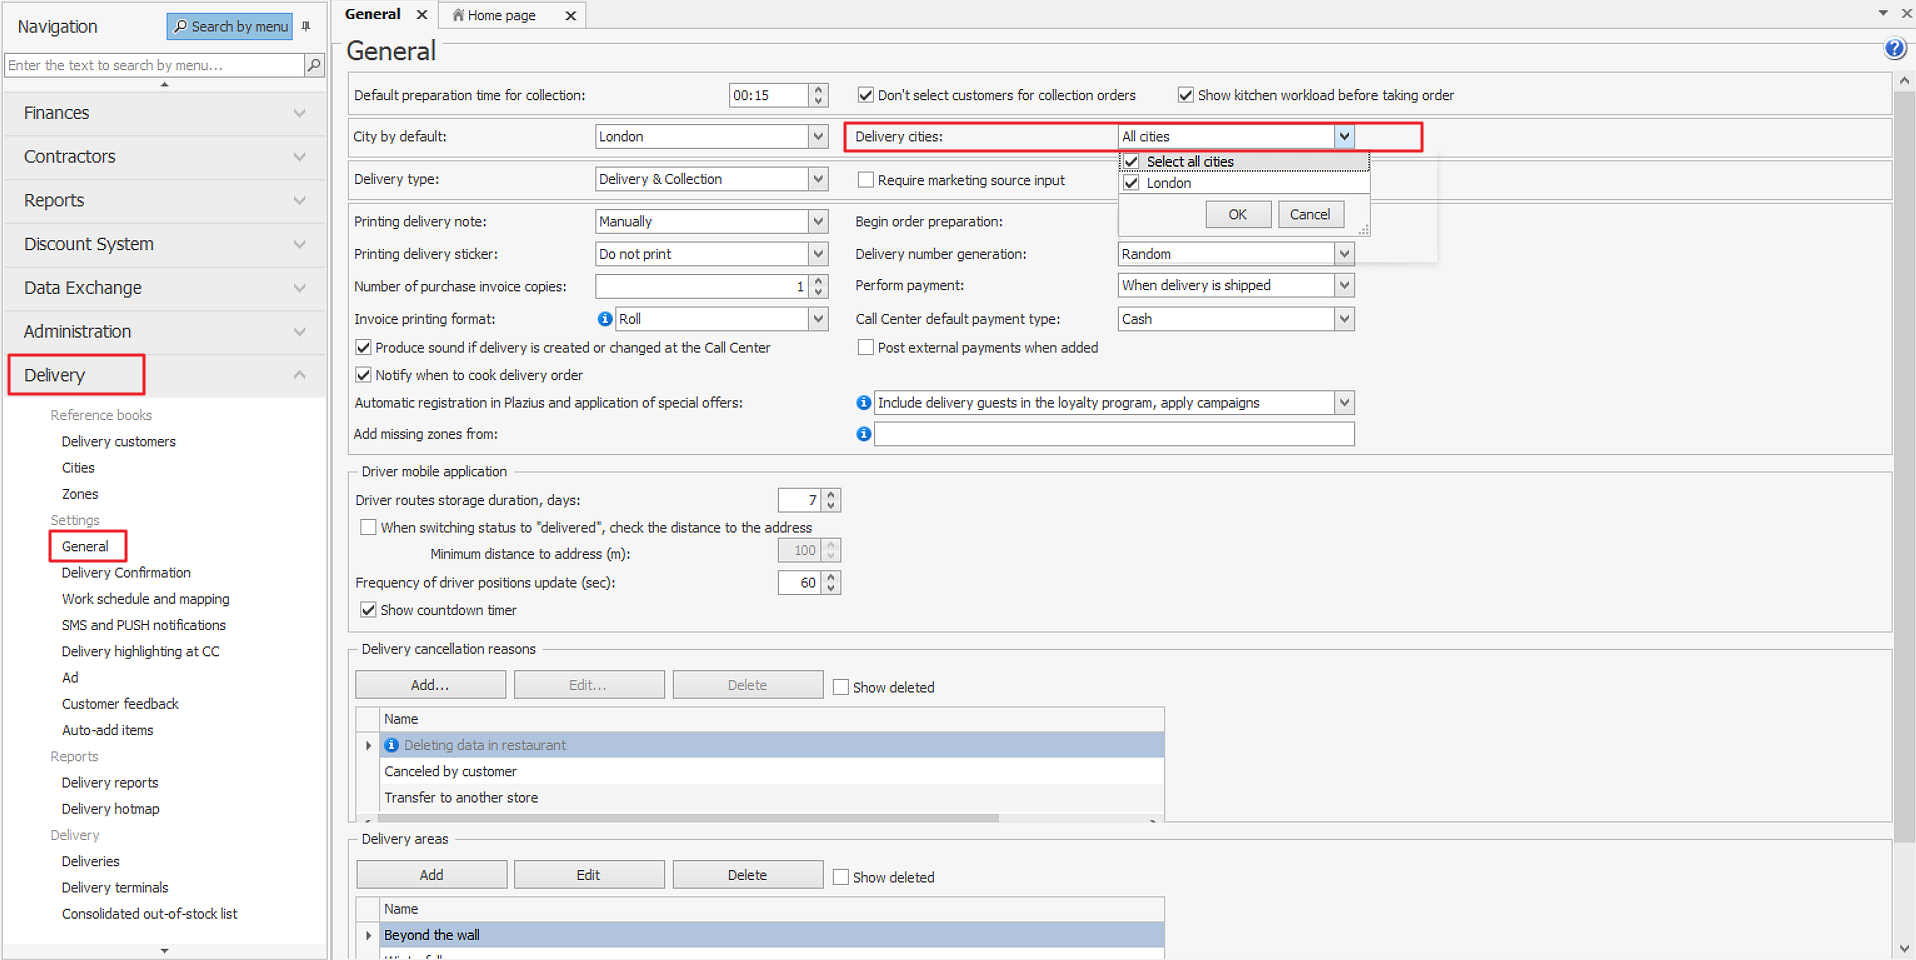
Task: Click info icon on Deleting data in restaurant row
Action: [392, 745]
